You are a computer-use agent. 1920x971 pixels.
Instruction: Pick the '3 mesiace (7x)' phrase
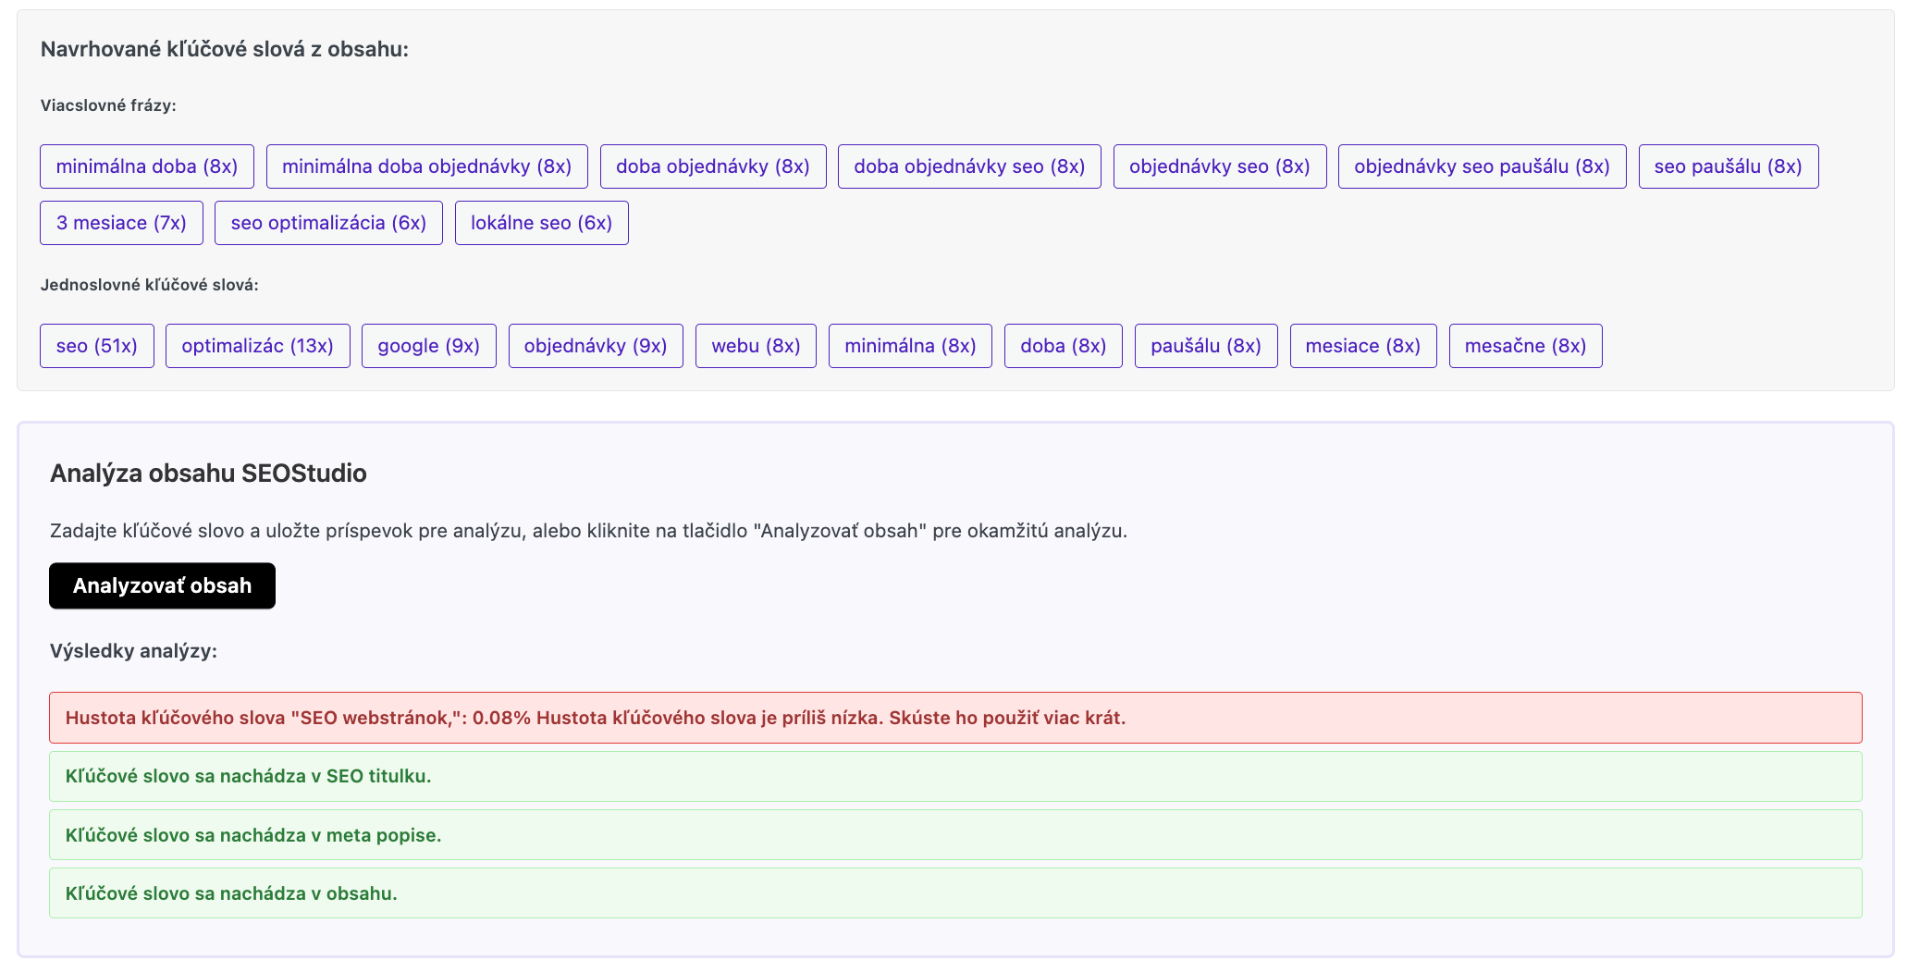121,223
